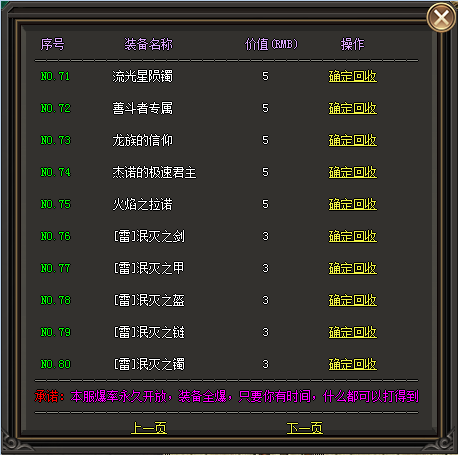
Task: Select the NO.80 row number
Action: tap(55, 364)
